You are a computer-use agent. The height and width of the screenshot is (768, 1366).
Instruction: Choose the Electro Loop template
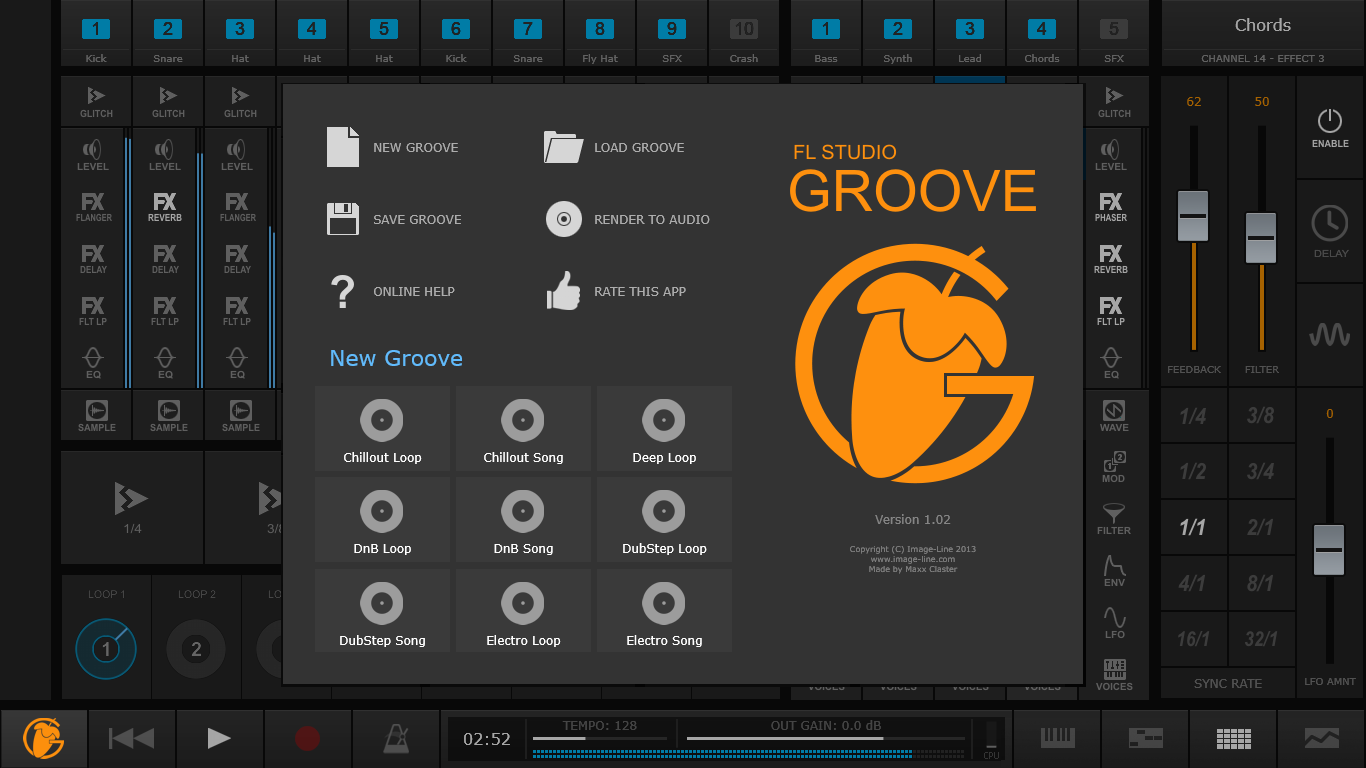coord(523,611)
